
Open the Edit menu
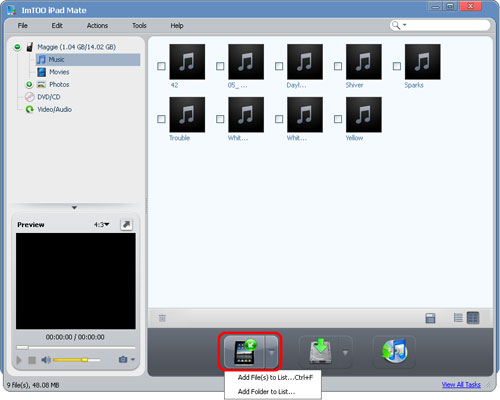[x=57, y=26]
